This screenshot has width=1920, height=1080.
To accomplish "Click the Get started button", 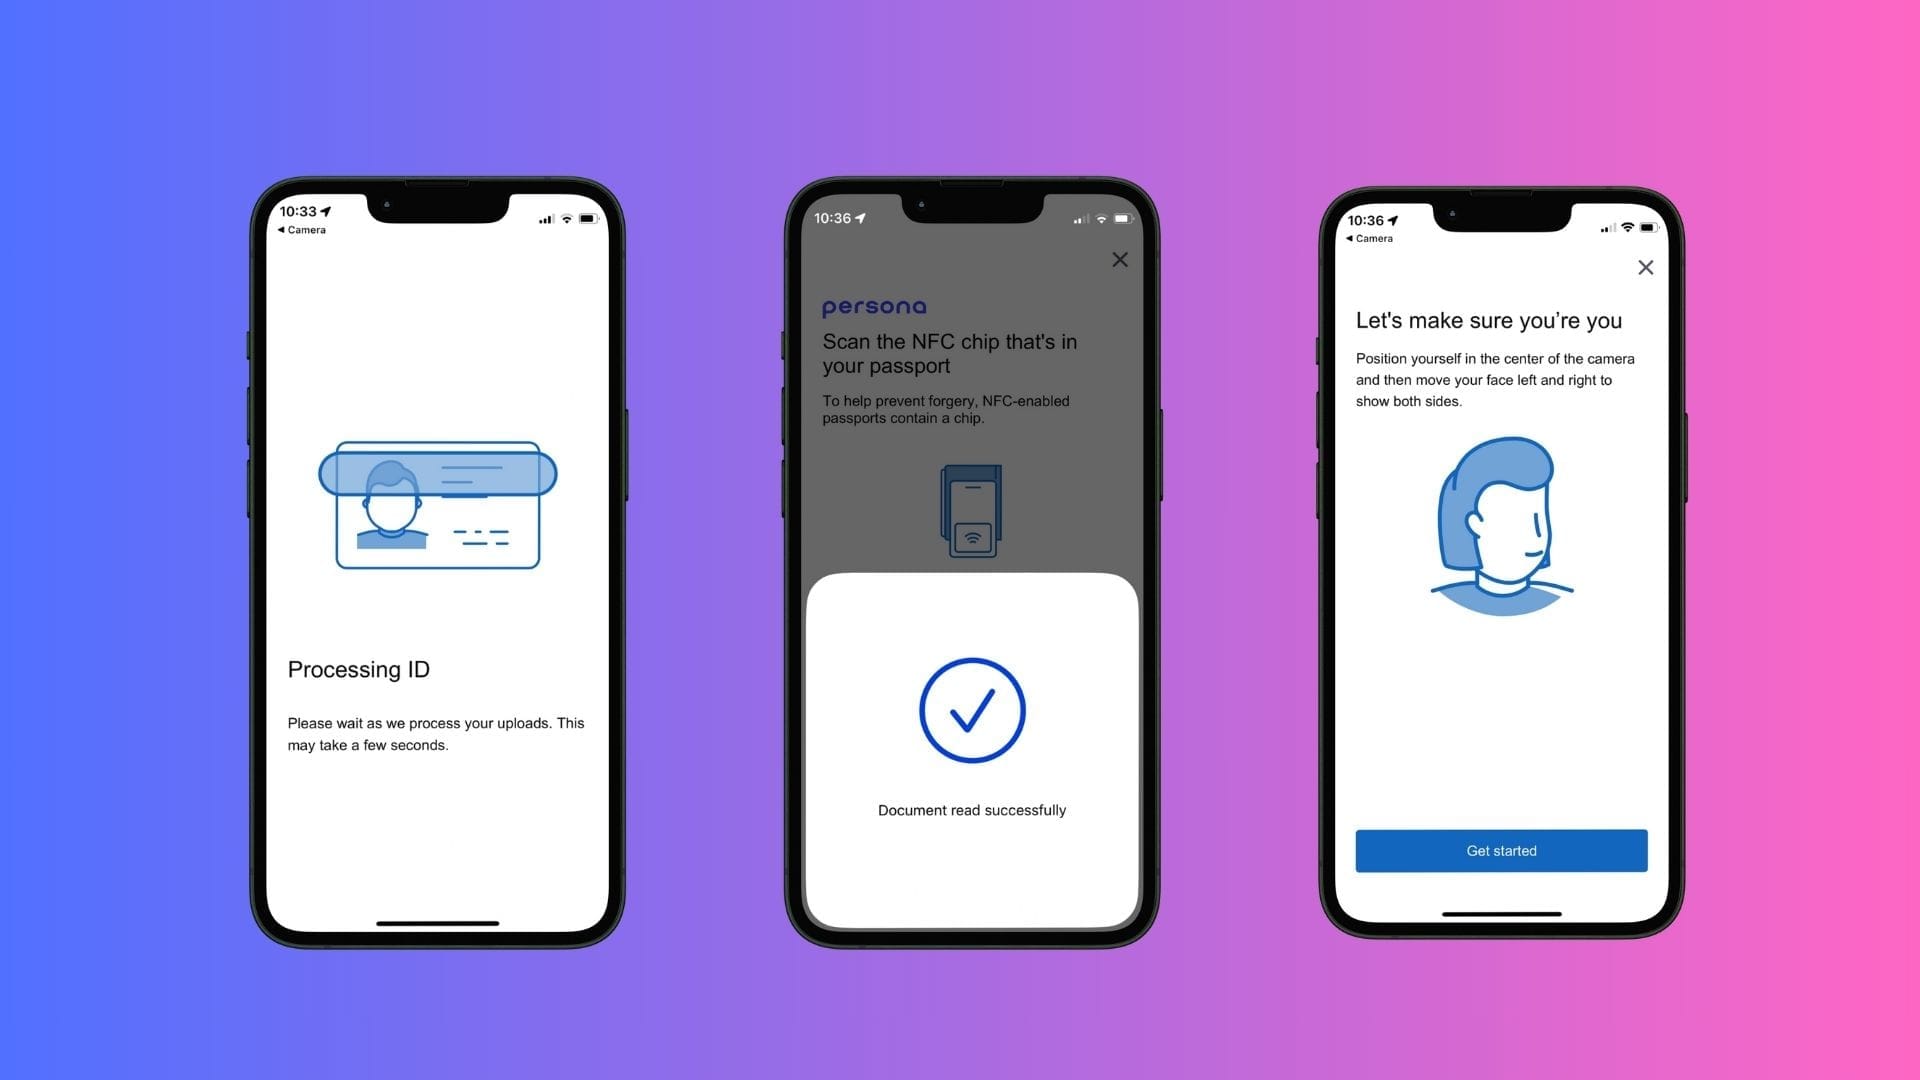I will (x=1502, y=851).
